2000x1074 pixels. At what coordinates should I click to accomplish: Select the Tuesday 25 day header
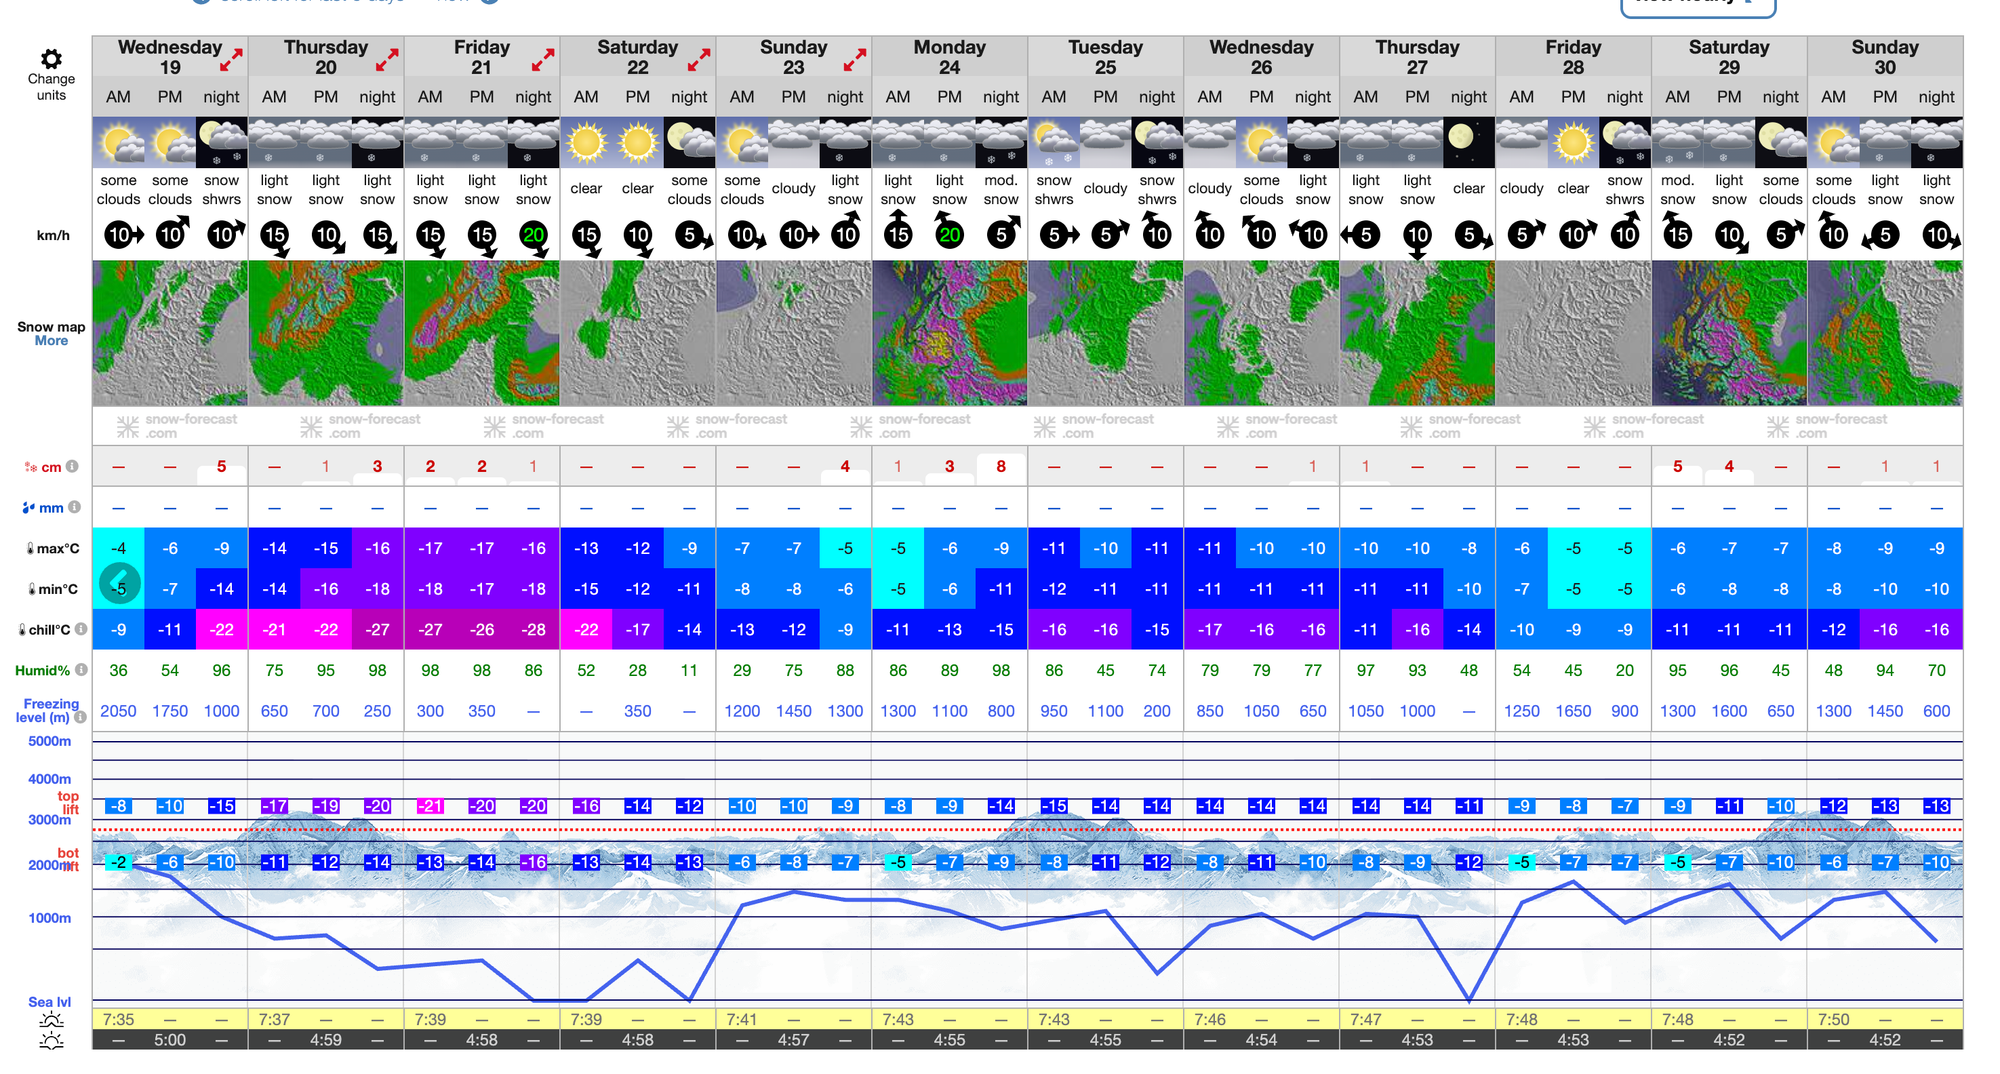click(1105, 57)
